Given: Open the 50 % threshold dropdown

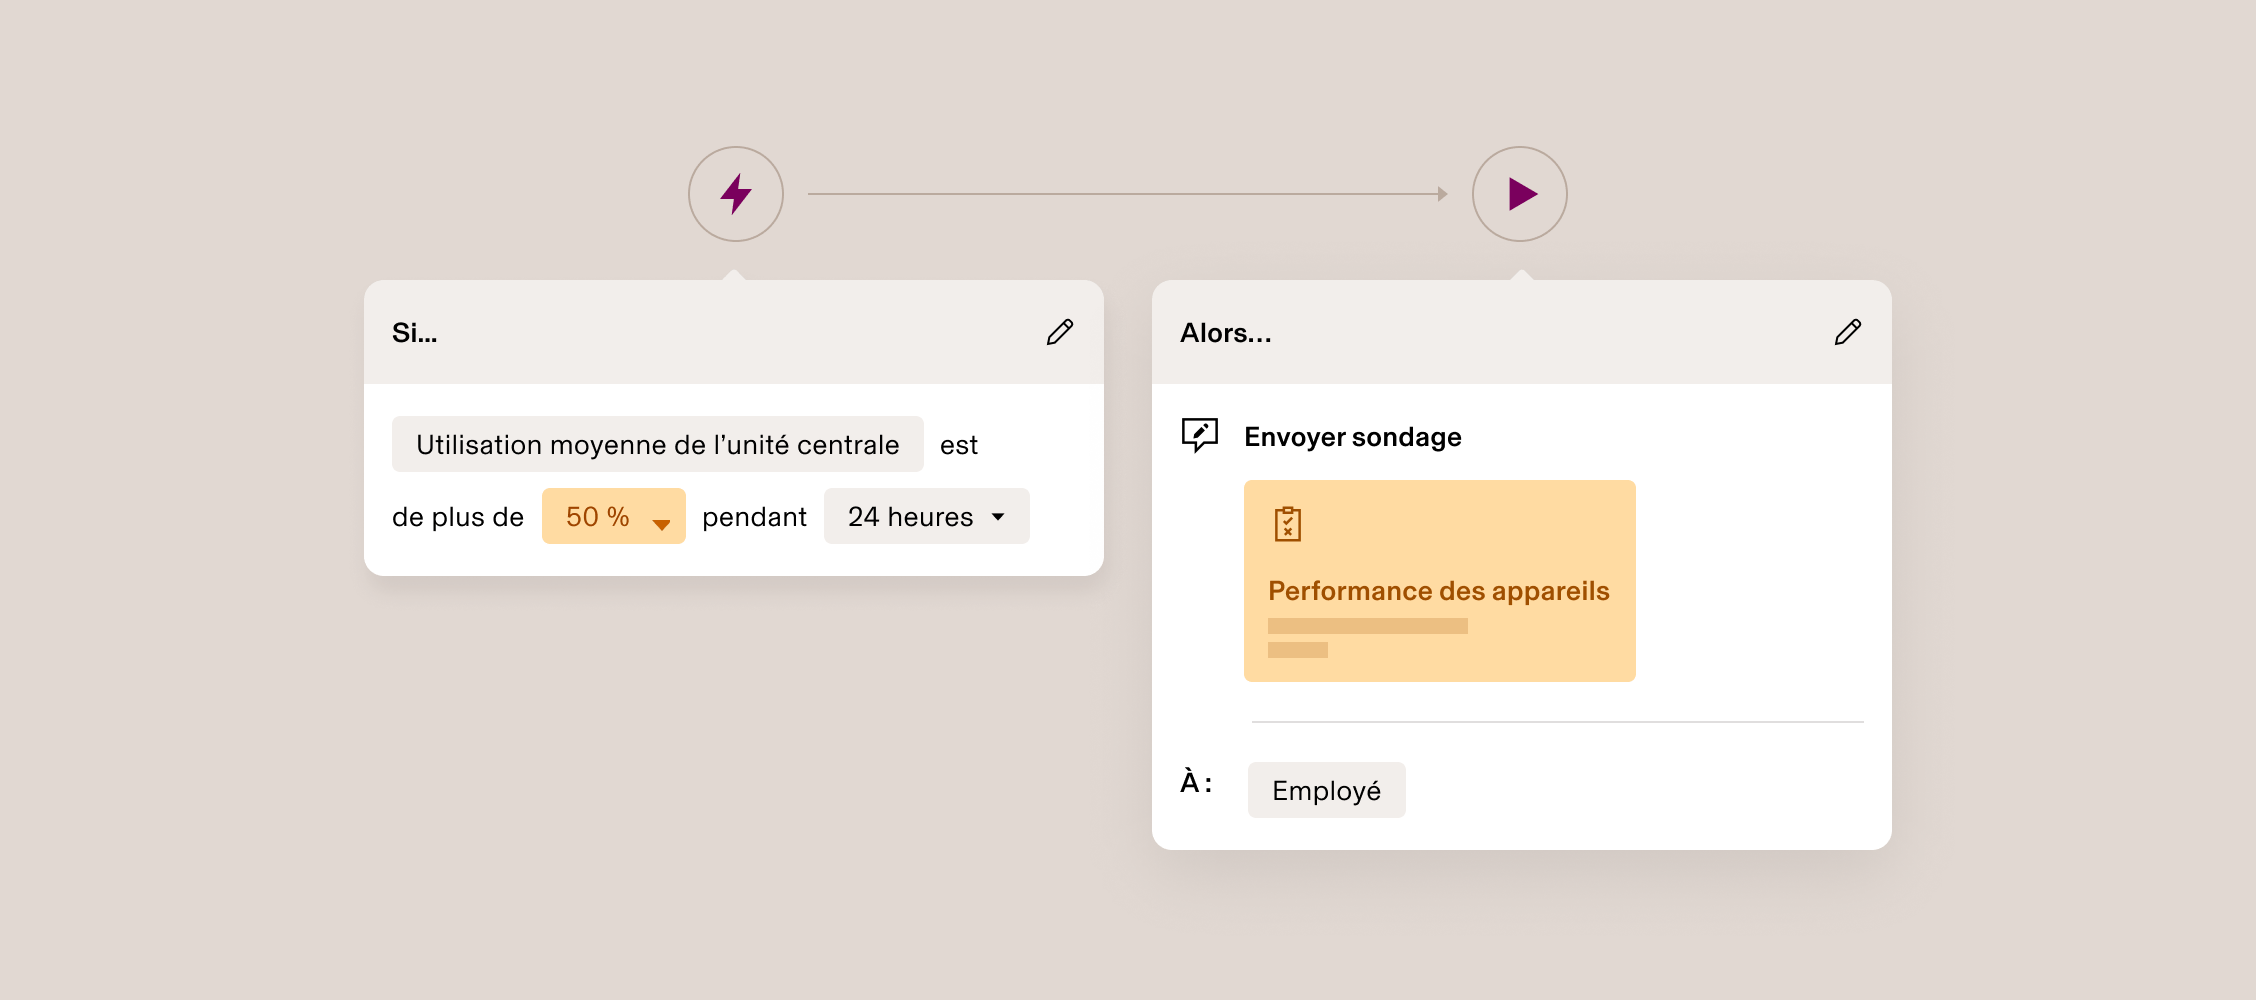Looking at the screenshot, I should 612,516.
